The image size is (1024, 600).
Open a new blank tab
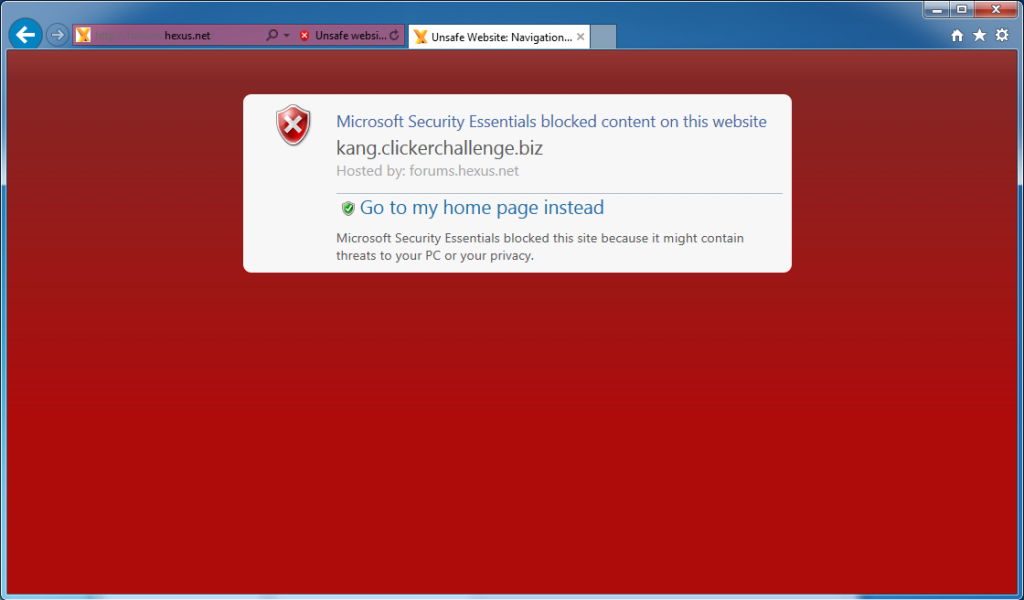click(x=603, y=37)
